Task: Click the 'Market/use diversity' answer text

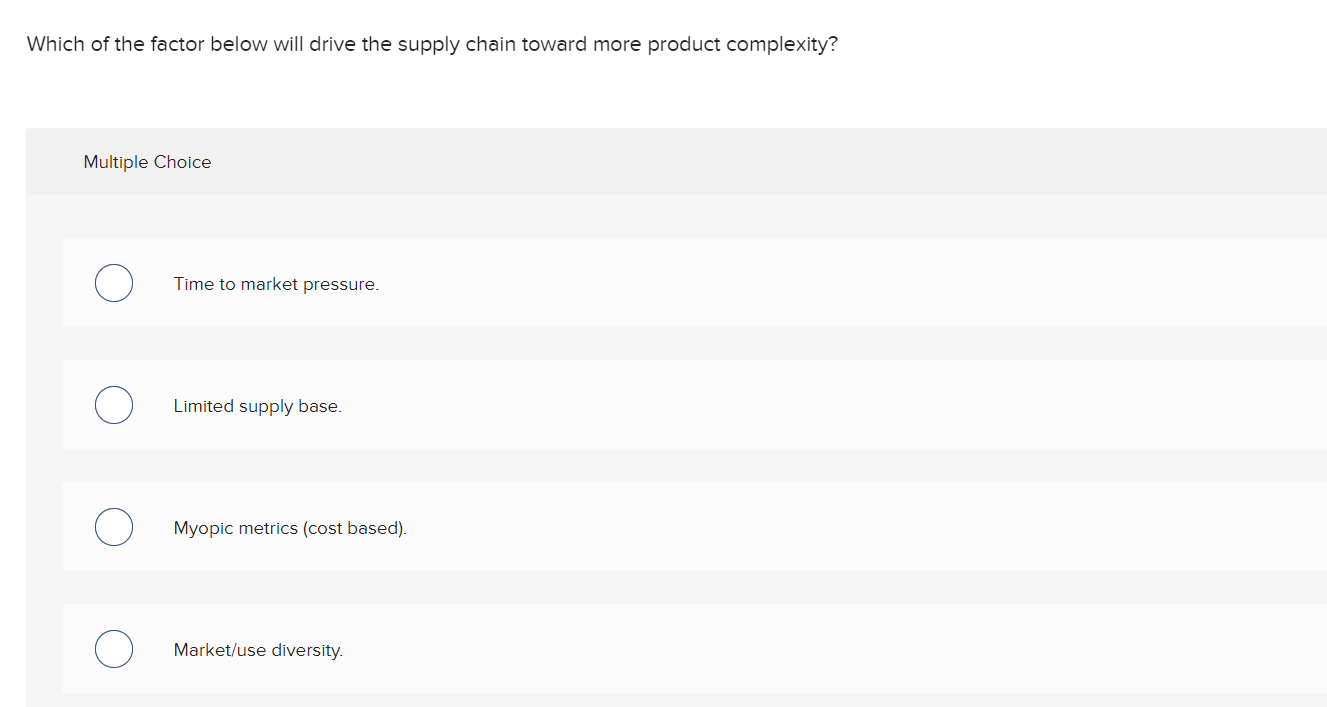Action: pos(258,650)
